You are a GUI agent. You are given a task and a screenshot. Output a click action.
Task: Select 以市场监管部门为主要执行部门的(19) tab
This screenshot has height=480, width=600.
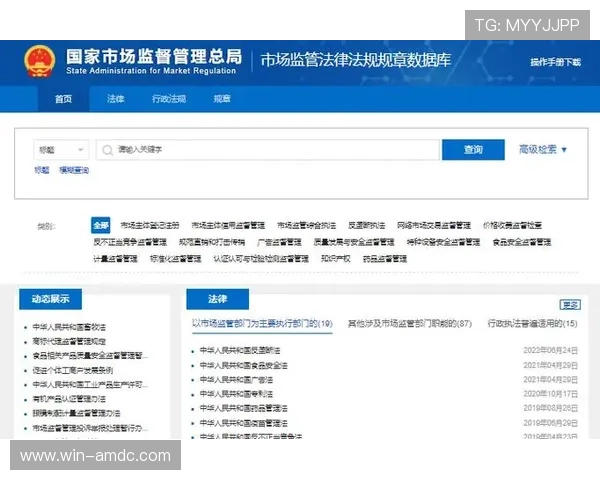[x=262, y=324]
